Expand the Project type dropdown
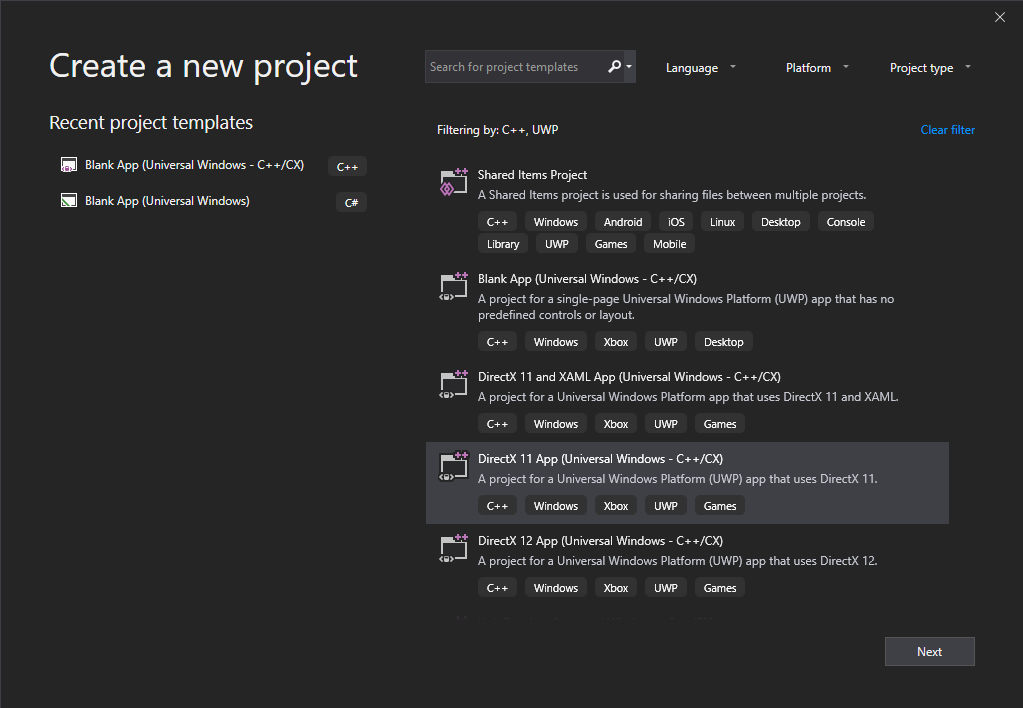 (930, 68)
